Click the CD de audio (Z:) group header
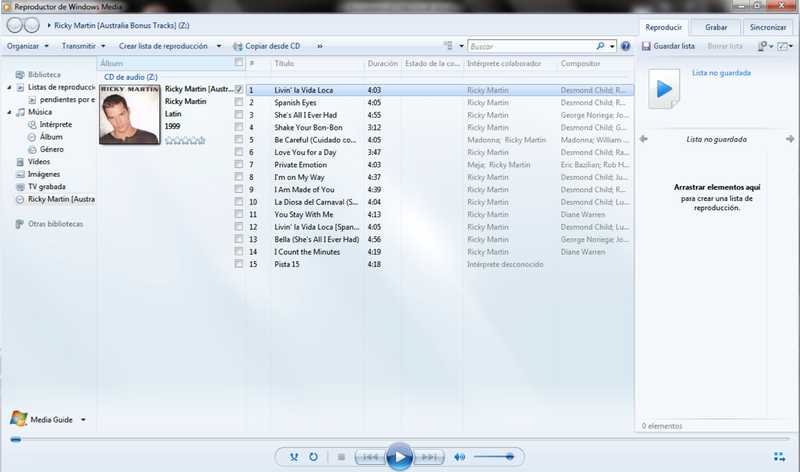The width and height of the screenshot is (800, 472). (131, 77)
